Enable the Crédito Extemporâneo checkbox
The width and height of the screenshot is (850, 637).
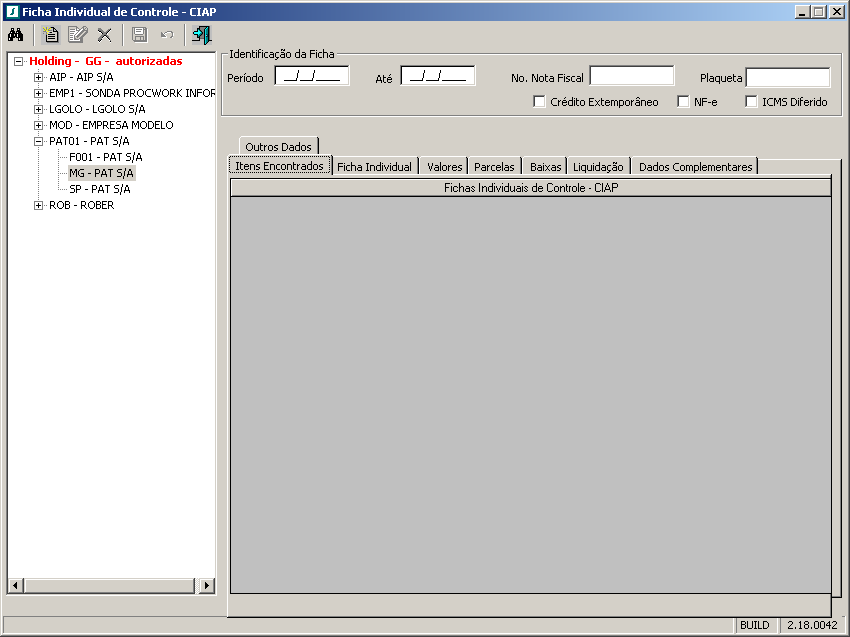[540, 102]
